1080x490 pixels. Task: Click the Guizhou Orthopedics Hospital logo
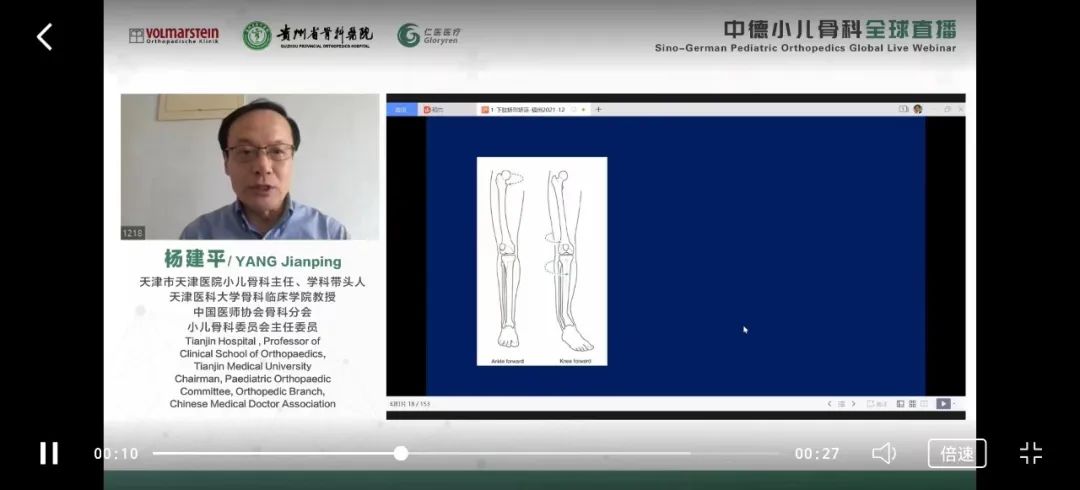click(308, 36)
